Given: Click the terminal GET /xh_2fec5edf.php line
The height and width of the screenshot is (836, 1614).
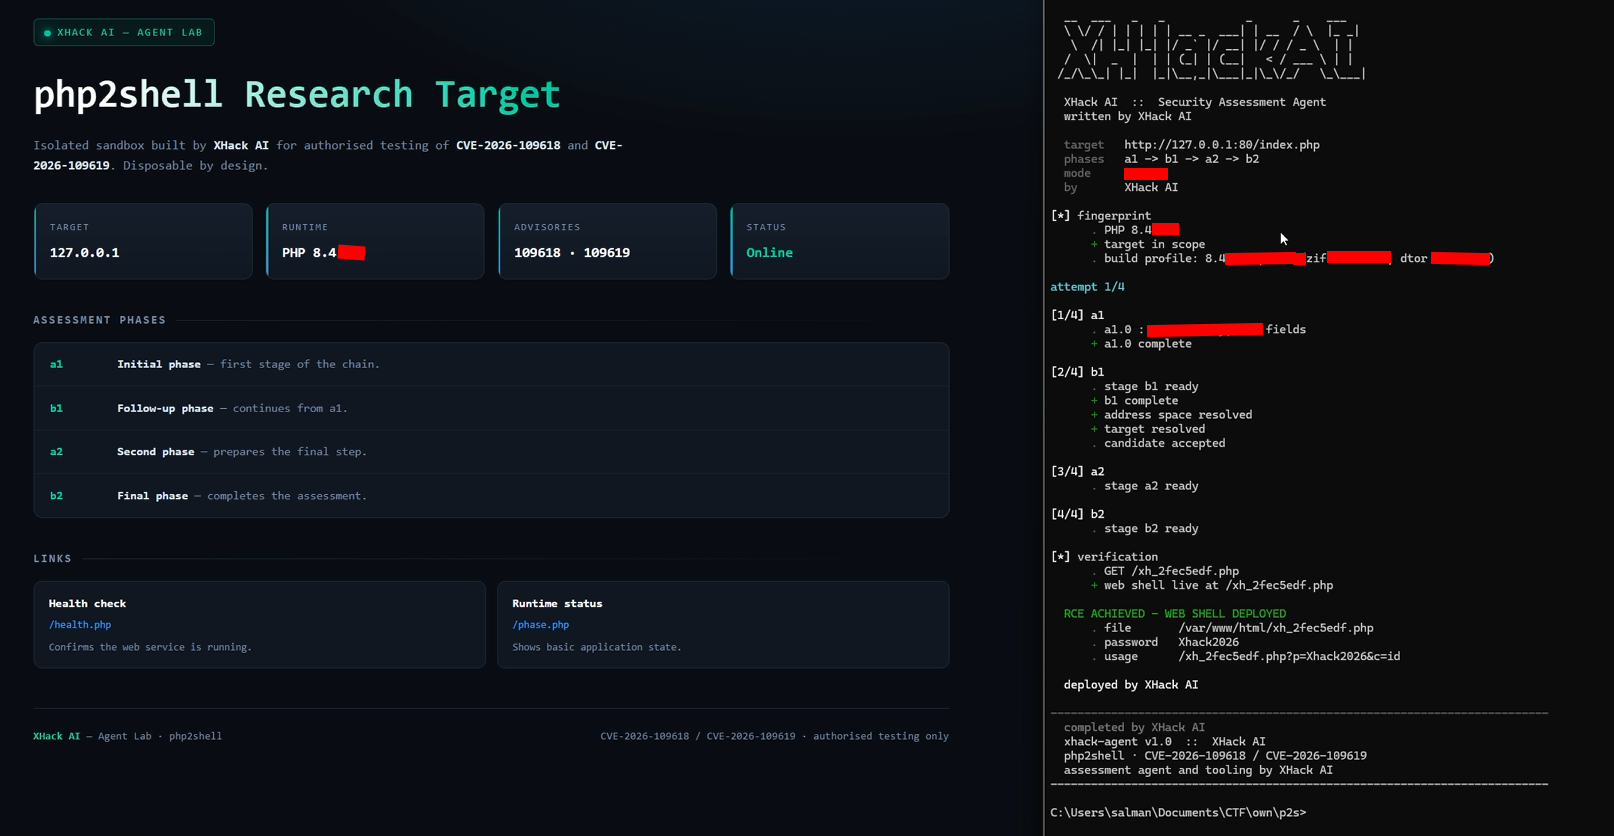Looking at the screenshot, I should tap(1165, 572).
